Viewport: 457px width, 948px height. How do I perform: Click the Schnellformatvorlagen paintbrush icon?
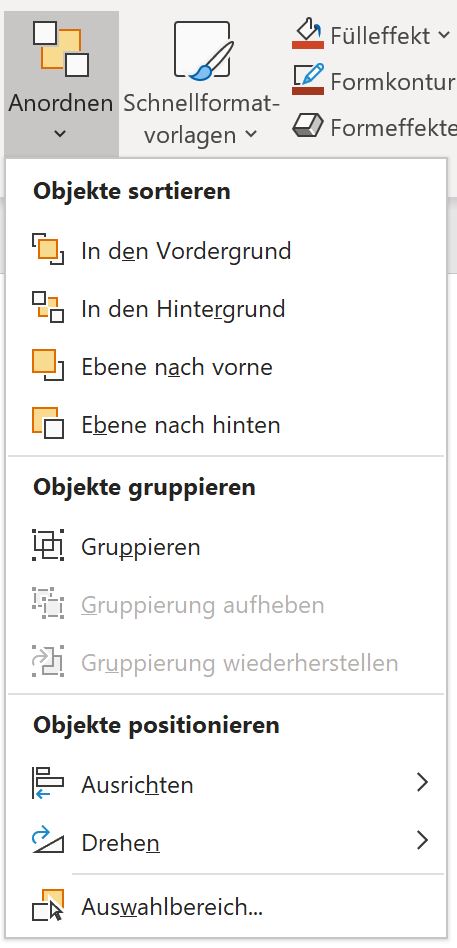coord(202,50)
